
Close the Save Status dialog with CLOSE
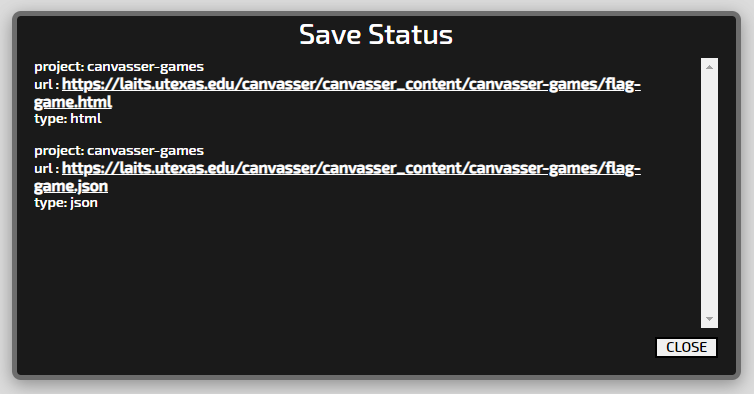click(x=686, y=347)
